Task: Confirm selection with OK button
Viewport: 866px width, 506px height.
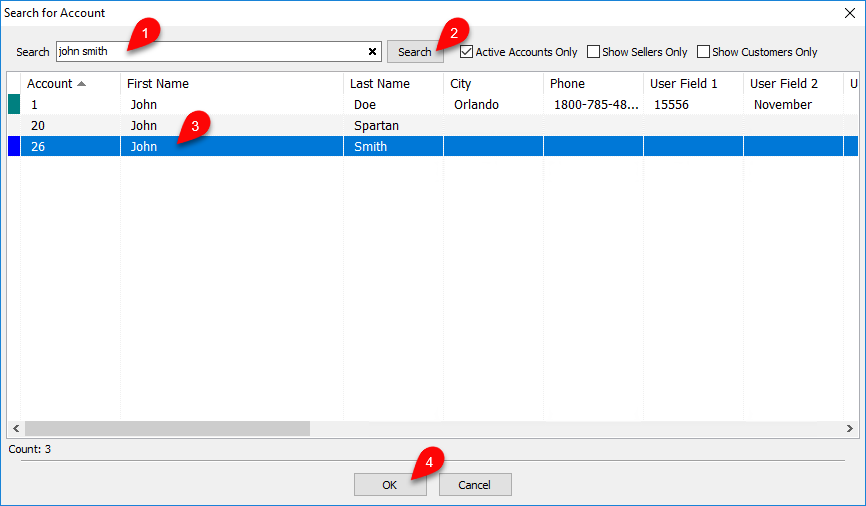Action: (390, 484)
